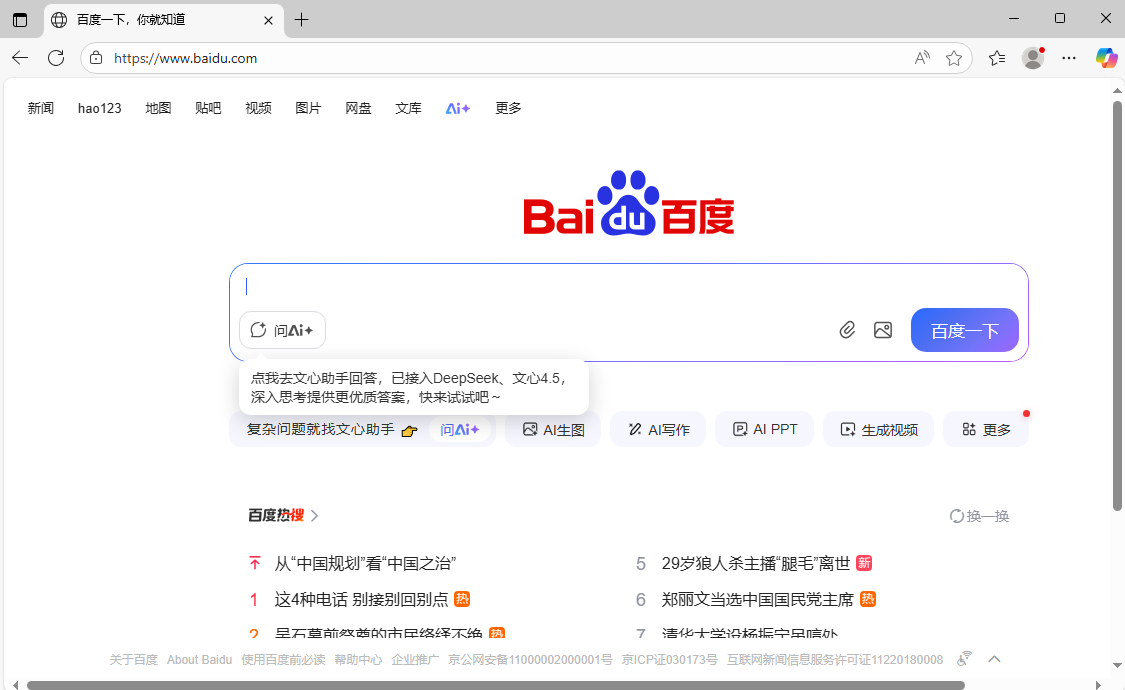Click the 百度一下 search button
The height and width of the screenshot is (690, 1125).
coord(964,330)
